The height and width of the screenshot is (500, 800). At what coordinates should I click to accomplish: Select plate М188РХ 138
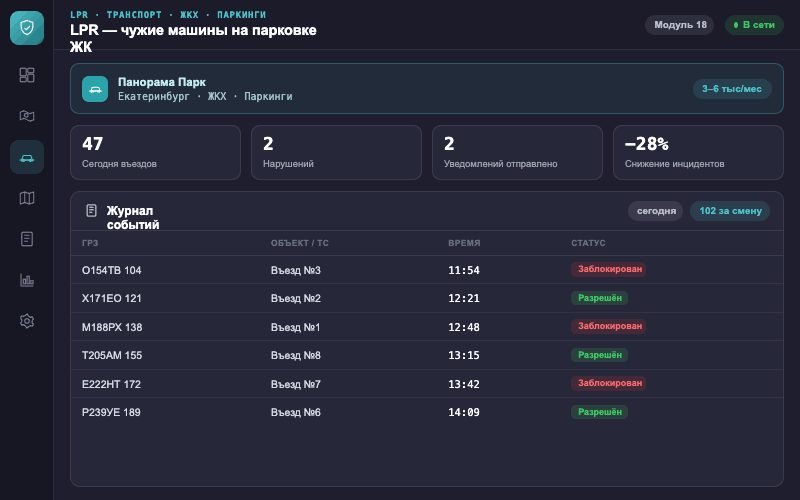[x=112, y=327]
